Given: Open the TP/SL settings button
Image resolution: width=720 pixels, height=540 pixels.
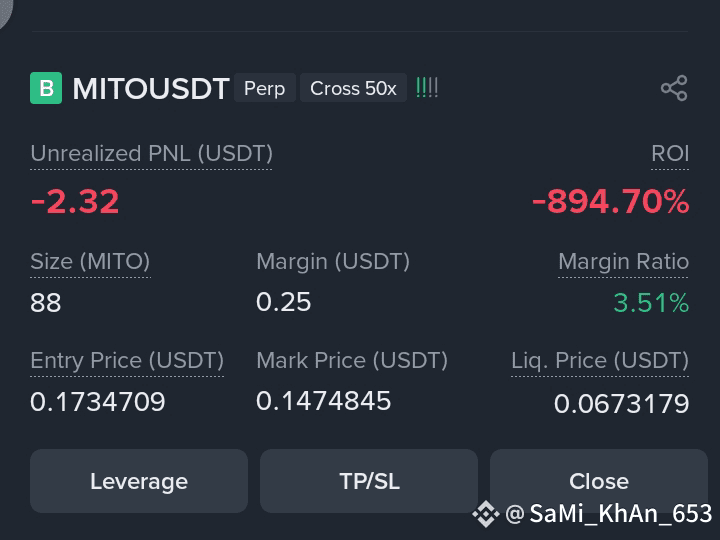Looking at the screenshot, I should pyautogui.click(x=369, y=481).
